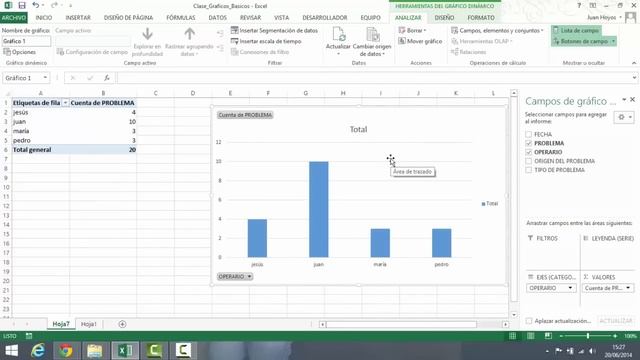
Task: Open File Explorer from taskbar
Action: click(94, 351)
